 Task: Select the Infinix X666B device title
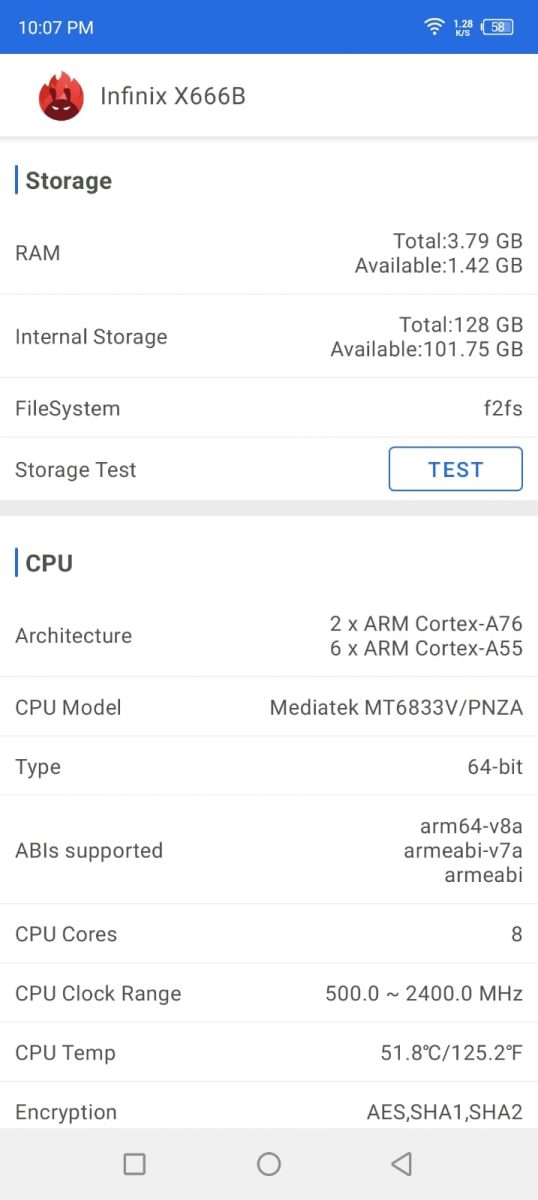tap(173, 96)
